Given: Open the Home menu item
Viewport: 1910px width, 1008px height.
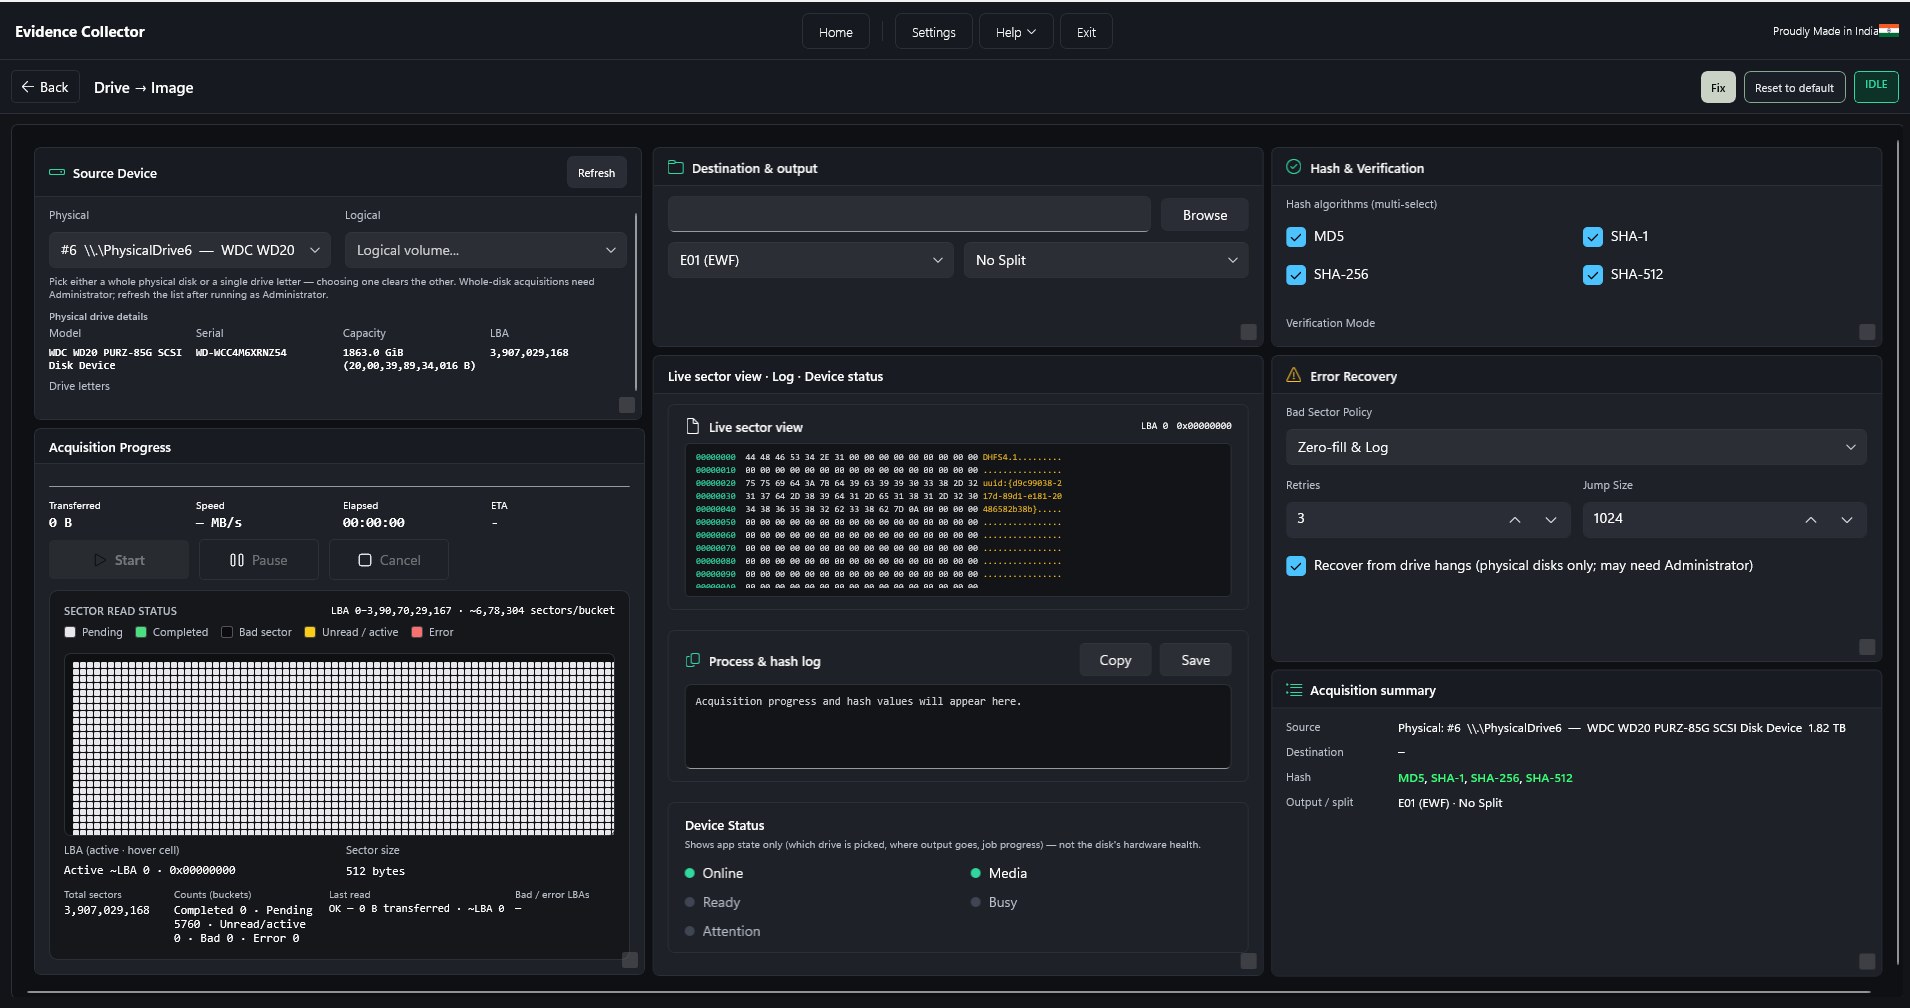Looking at the screenshot, I should coord(836,32).
